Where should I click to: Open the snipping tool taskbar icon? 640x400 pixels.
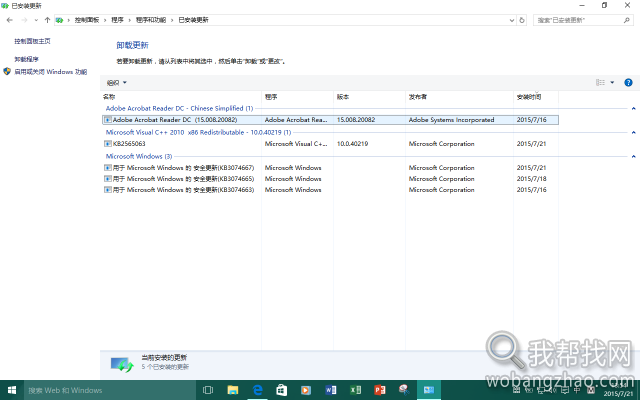tap(404, 390)
